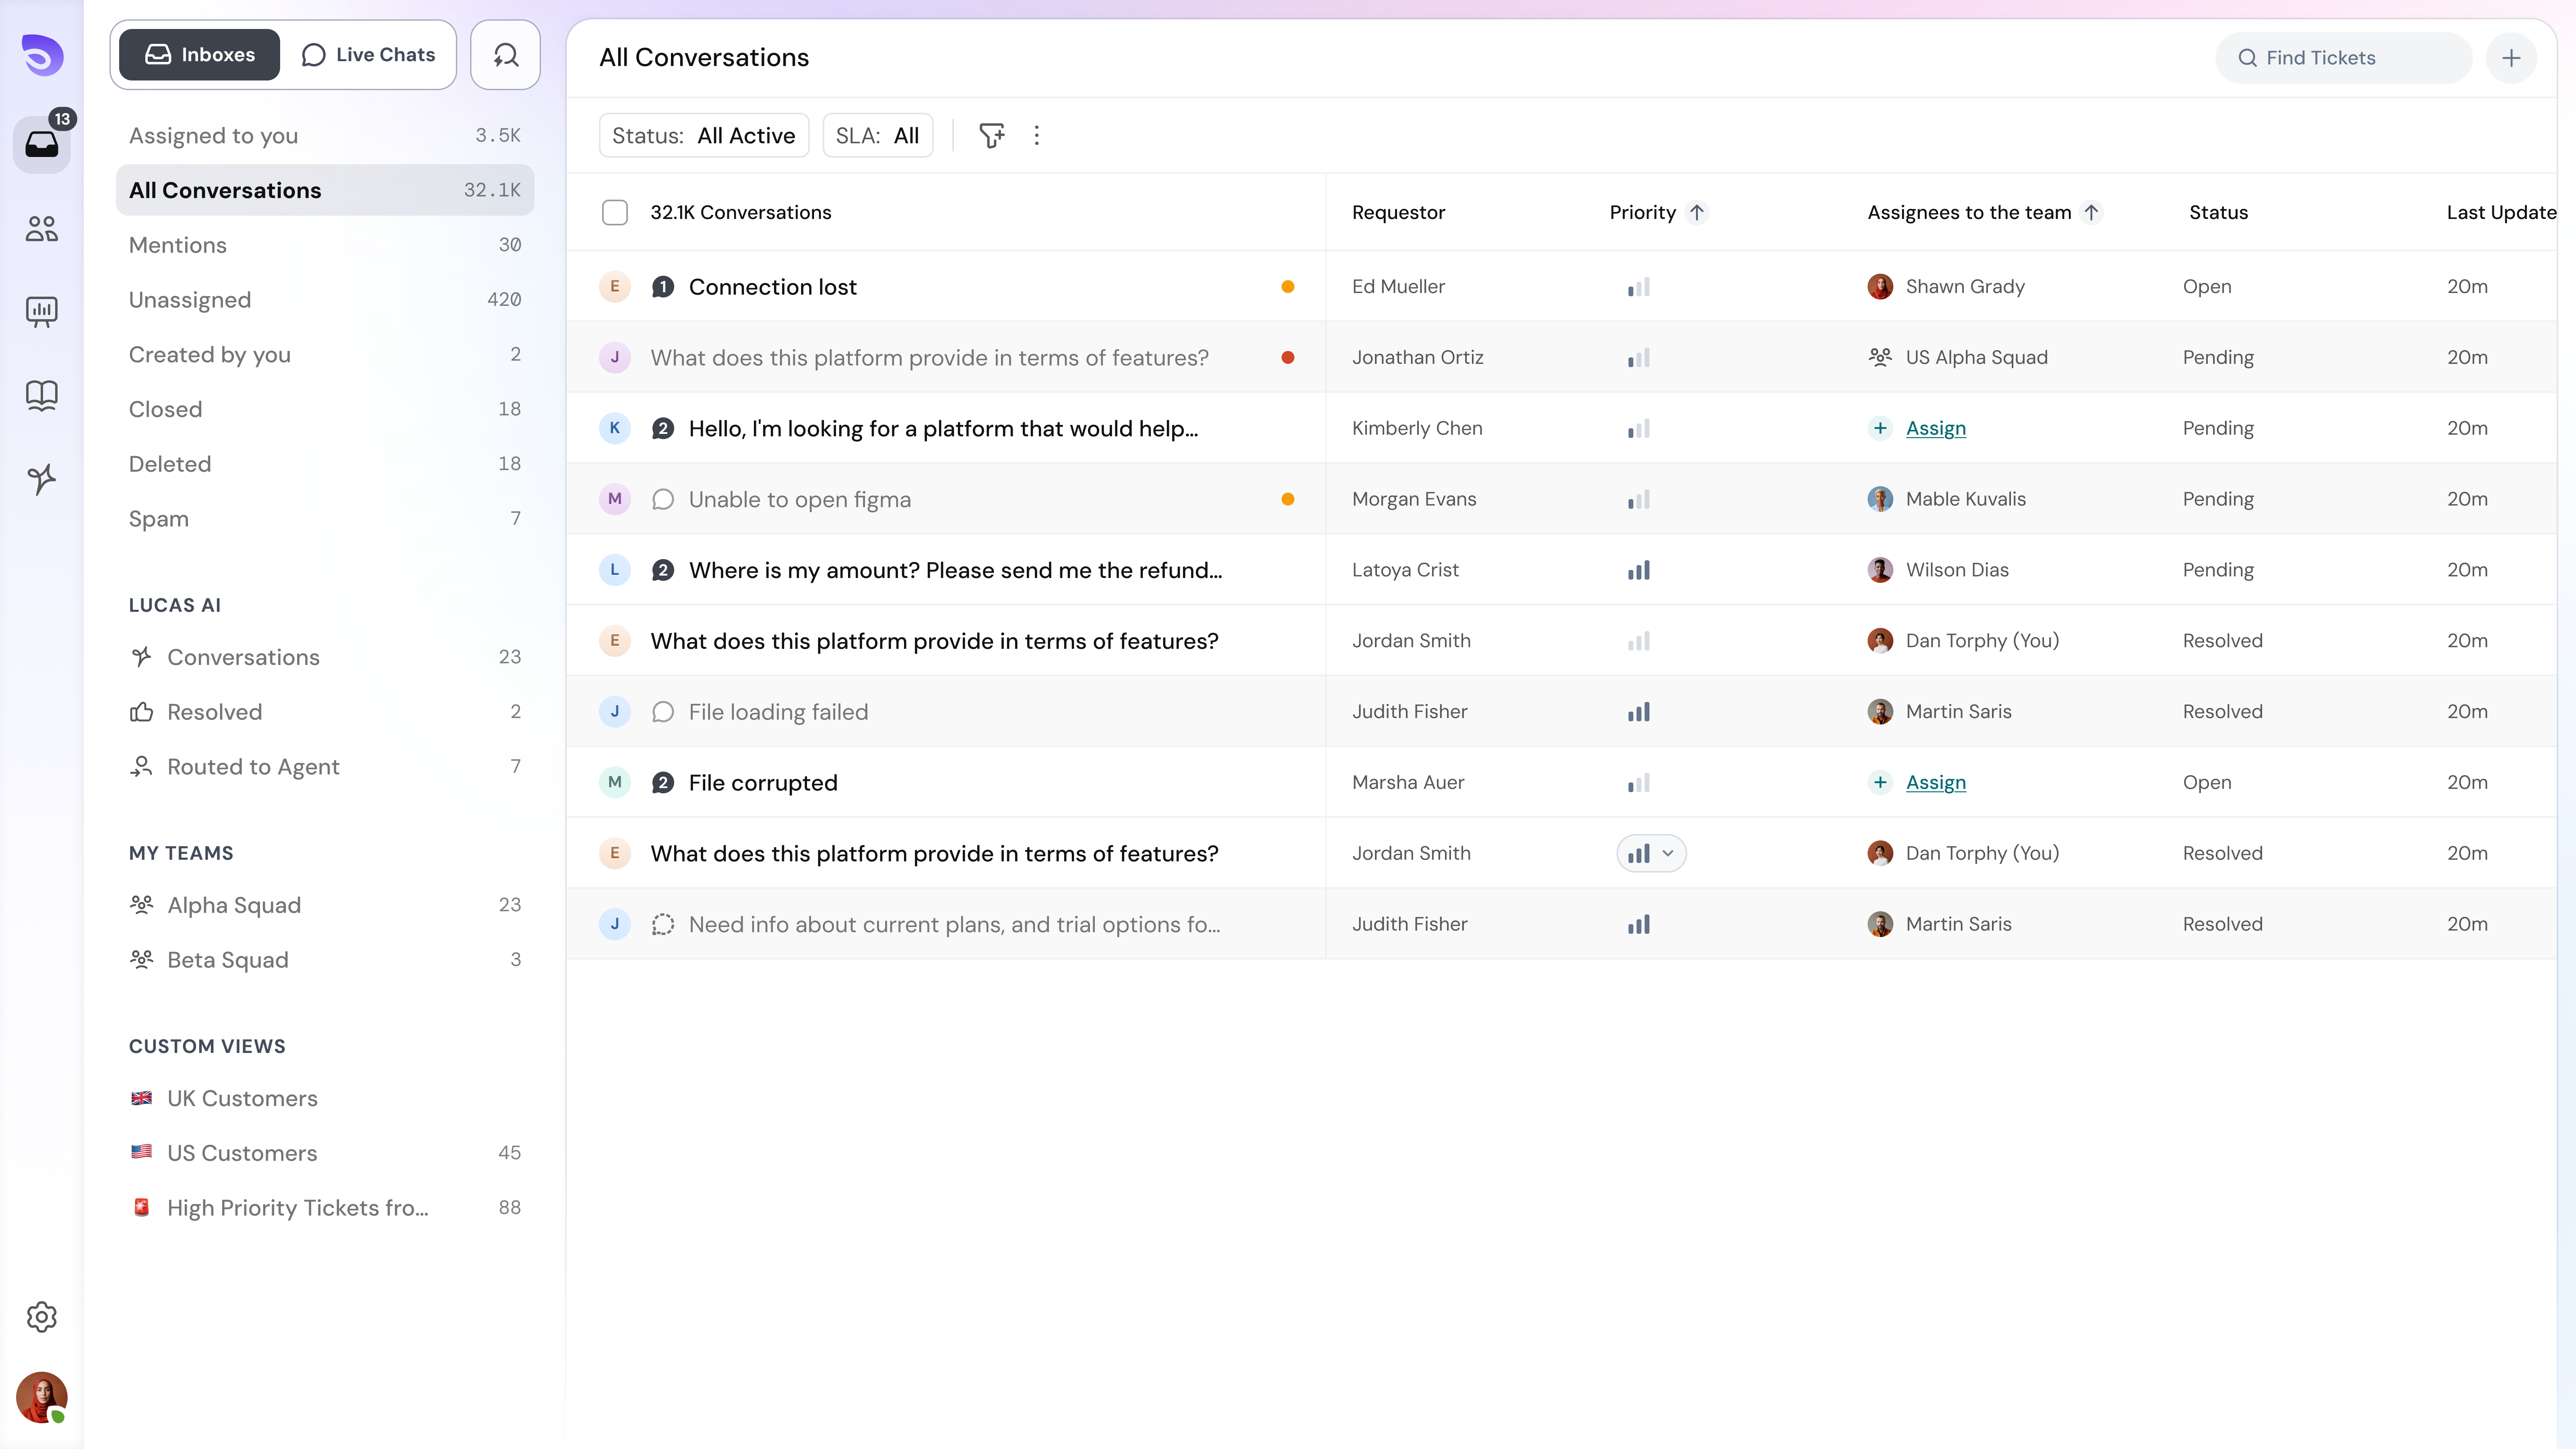
Task: Open the knowledge base book icon
Action: [41, 395]
